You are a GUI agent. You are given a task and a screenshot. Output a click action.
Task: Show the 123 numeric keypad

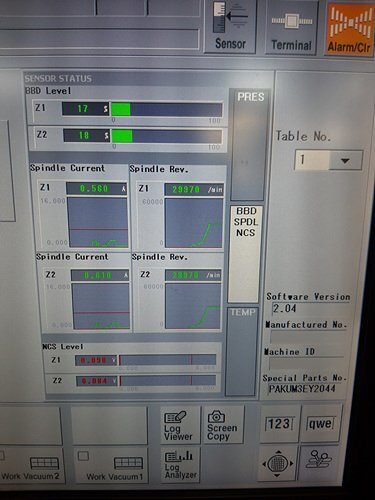(x=280, y=424)
